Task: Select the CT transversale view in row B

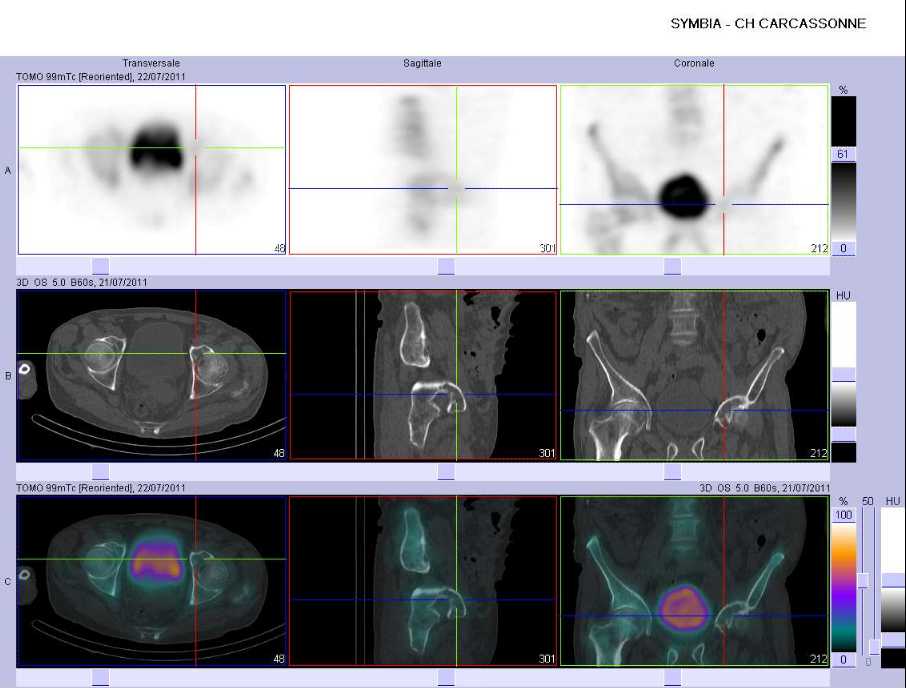Action: 152,375
